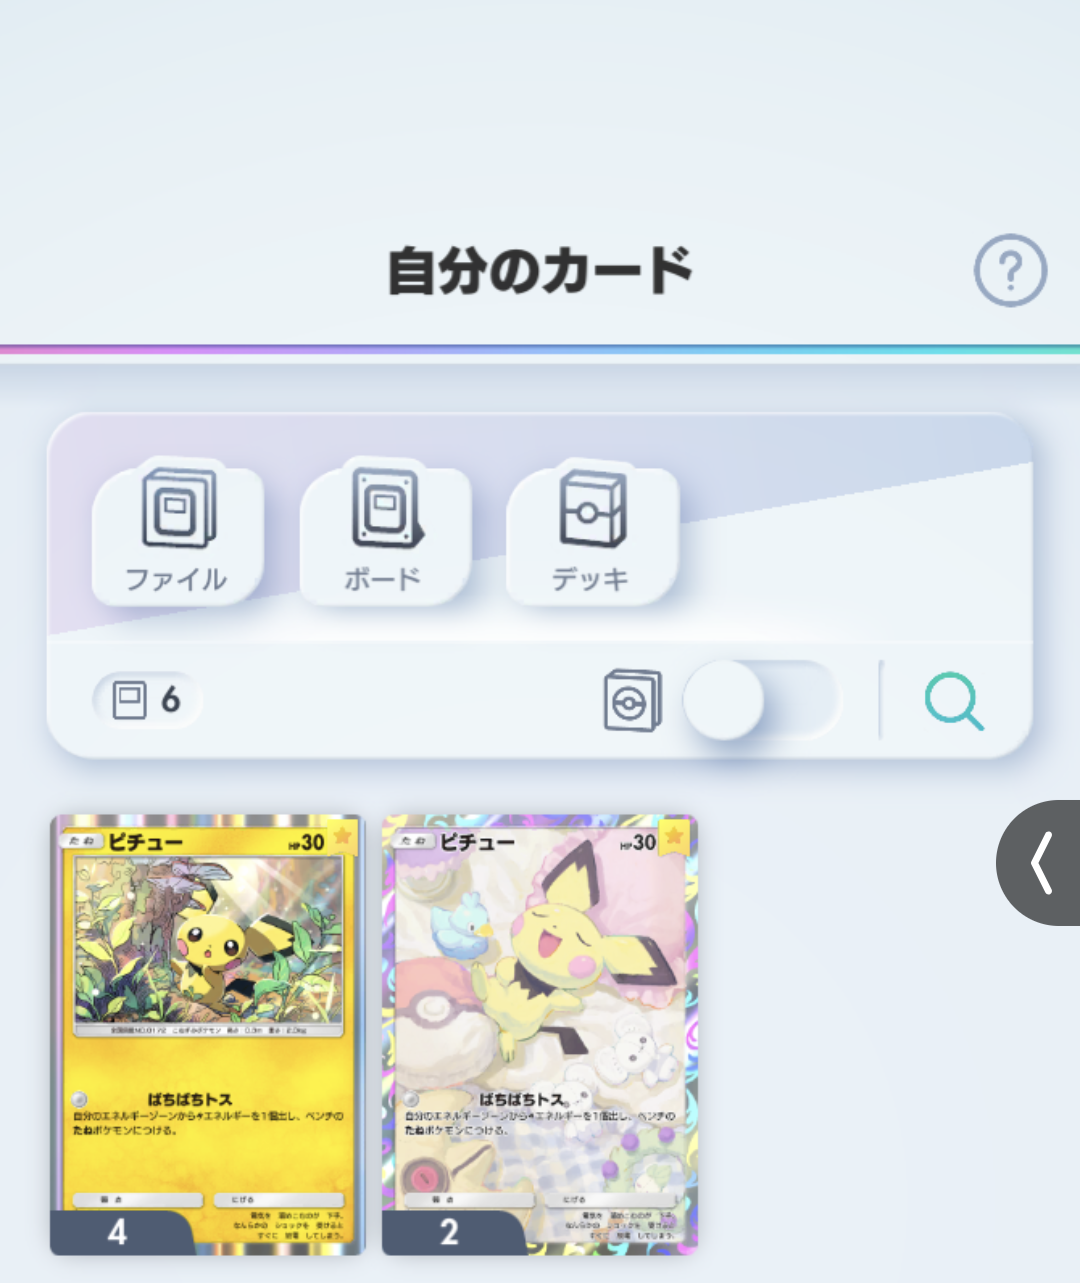Click the Poké Ball card pack icon
Image resolution: width=1080 pixels, height=1283 pixels.
pos(633,700)
